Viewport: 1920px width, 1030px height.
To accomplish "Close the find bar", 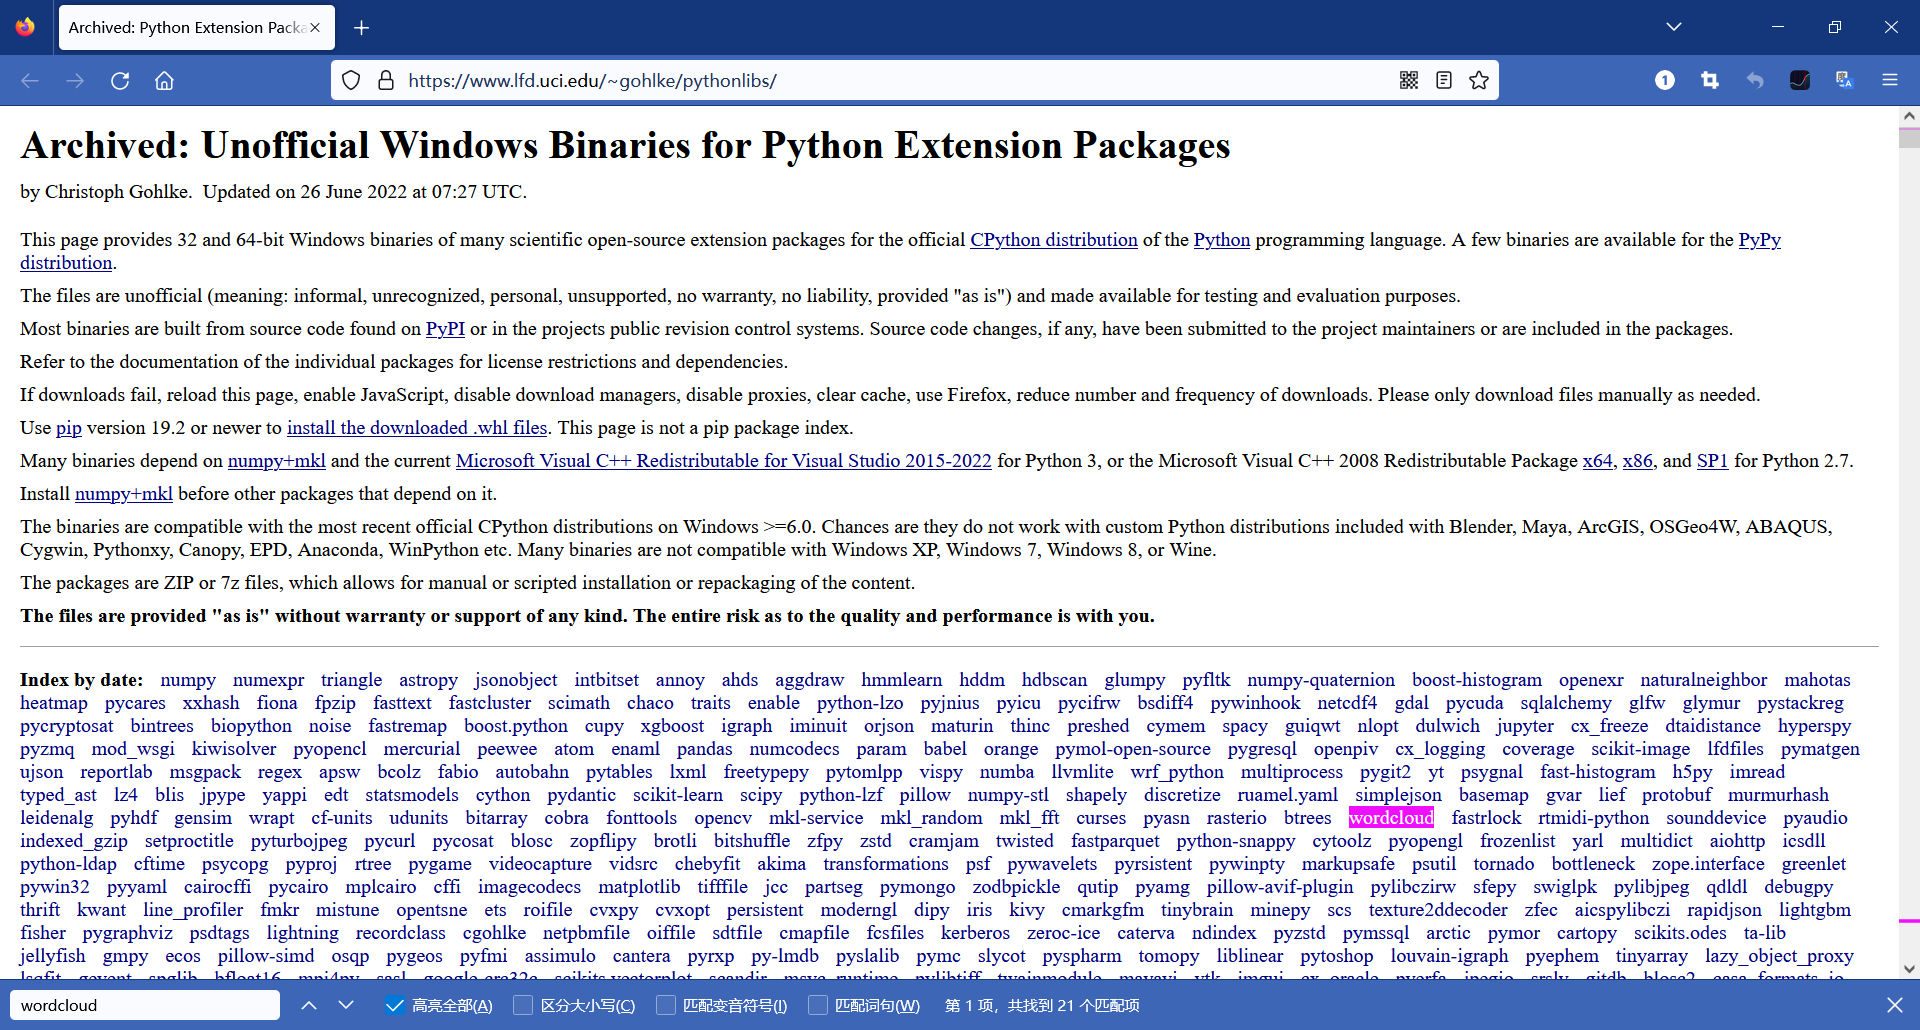I will coord(1895,1005).
